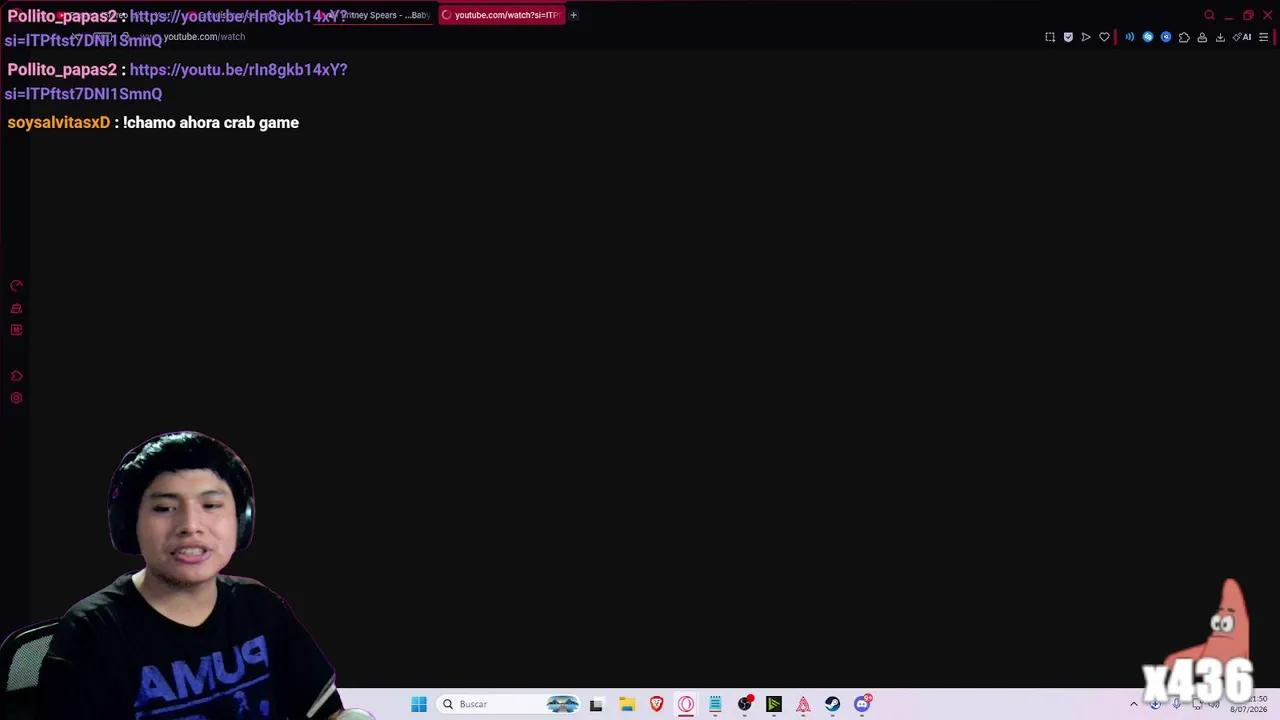Open File Explorer from the taskbar
The width and height of the screenshot is (1280, 720).
[x=627, y=704]
